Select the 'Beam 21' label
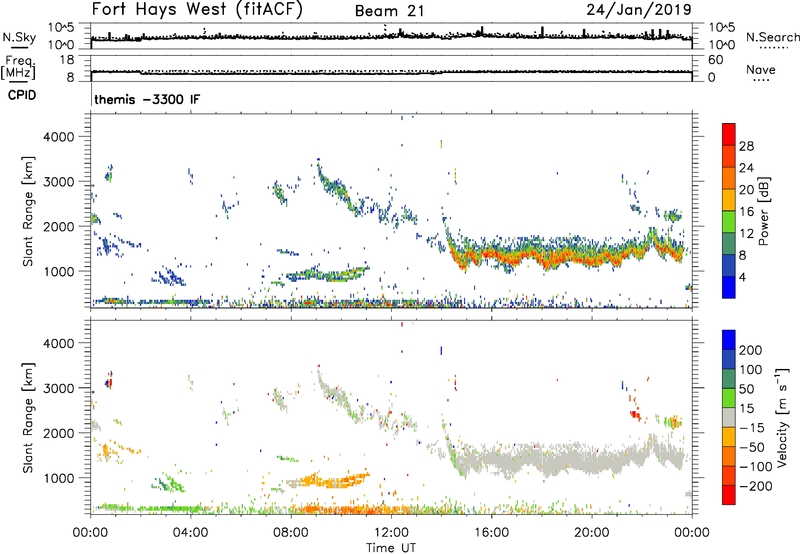The height and width of the screenshot is (554, 800). click(389, 11)
